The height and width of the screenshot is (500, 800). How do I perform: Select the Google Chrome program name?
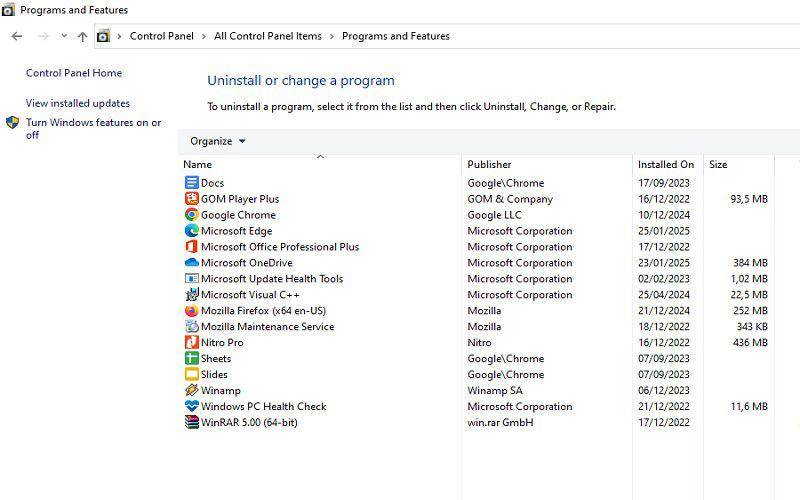coord(238,215)
